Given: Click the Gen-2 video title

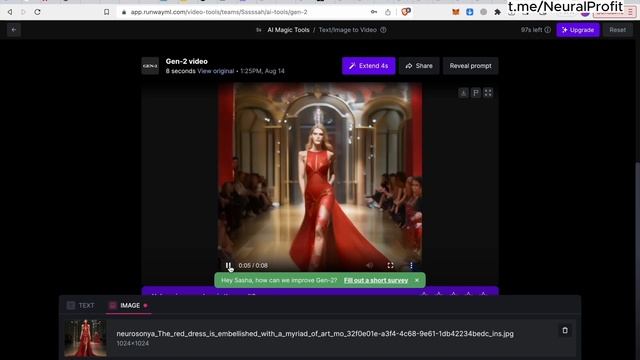Looking at the screenshot, I should pos(187,61).
